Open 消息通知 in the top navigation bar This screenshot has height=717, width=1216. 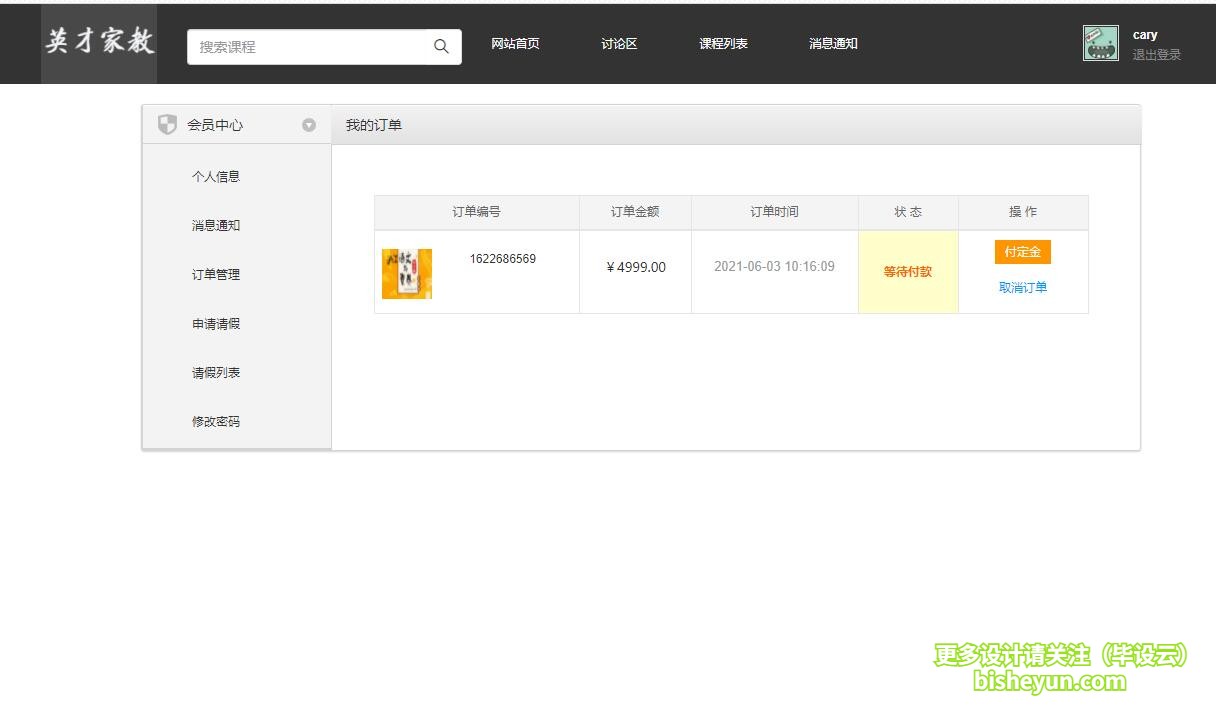(x=833, y=44)
